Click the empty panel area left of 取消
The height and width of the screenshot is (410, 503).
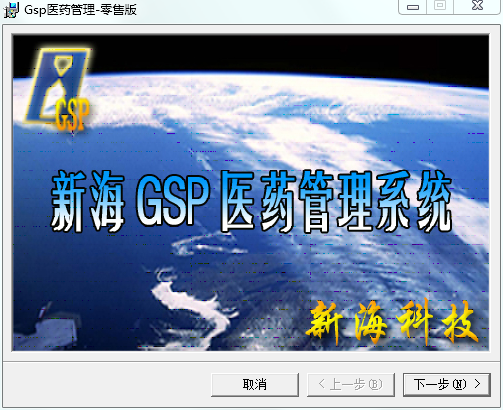pyautogui.click(x=107, y=385)
